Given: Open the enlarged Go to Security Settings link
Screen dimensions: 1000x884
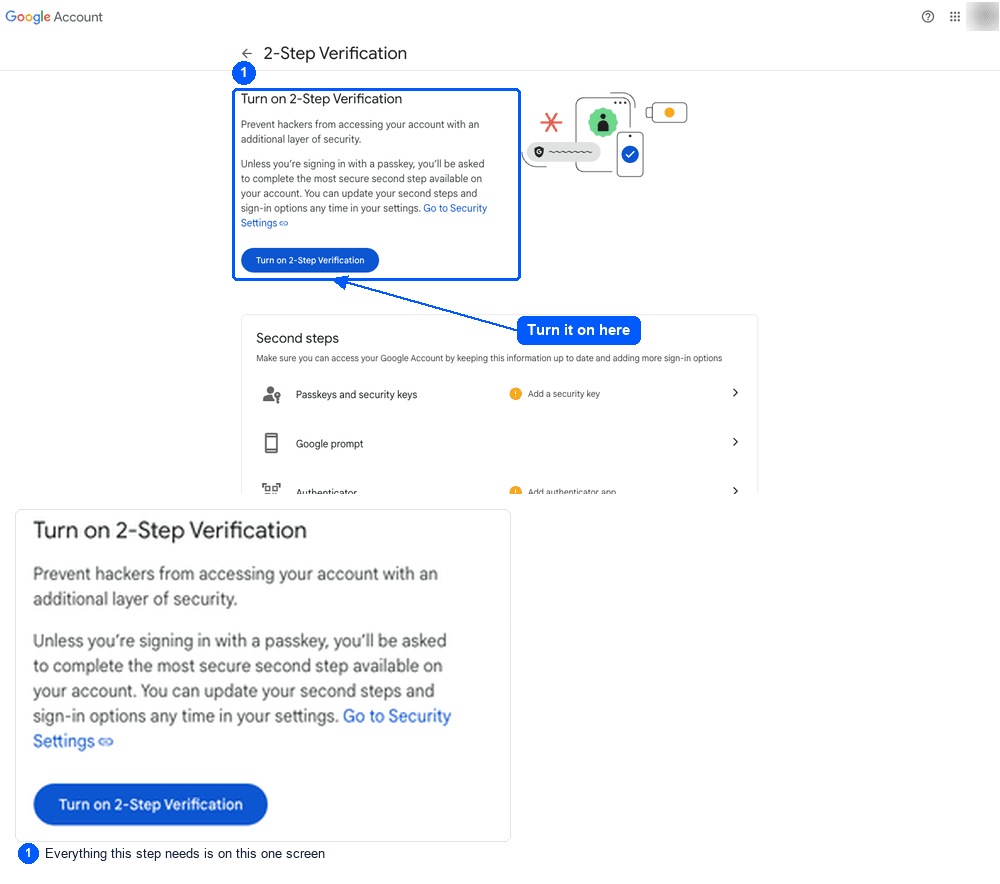Looking at the screenshot, I should [397, 716].
